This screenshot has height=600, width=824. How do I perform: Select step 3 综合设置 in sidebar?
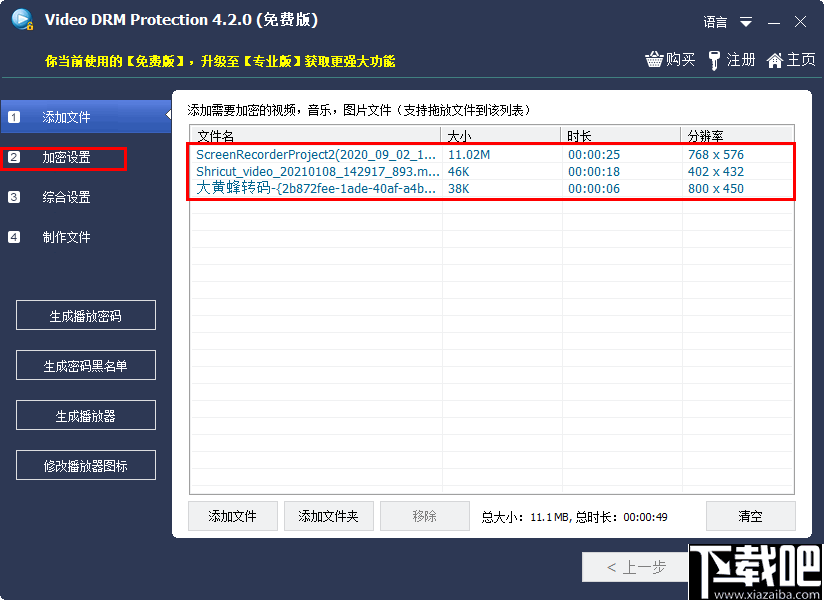tap(60, 197)
